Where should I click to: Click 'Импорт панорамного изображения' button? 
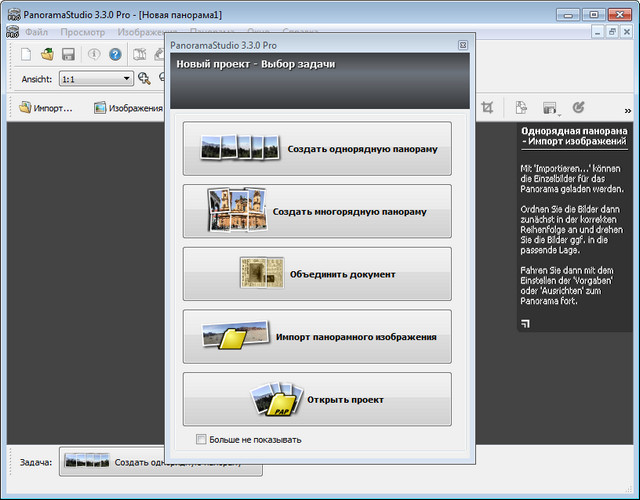[317, 337]
